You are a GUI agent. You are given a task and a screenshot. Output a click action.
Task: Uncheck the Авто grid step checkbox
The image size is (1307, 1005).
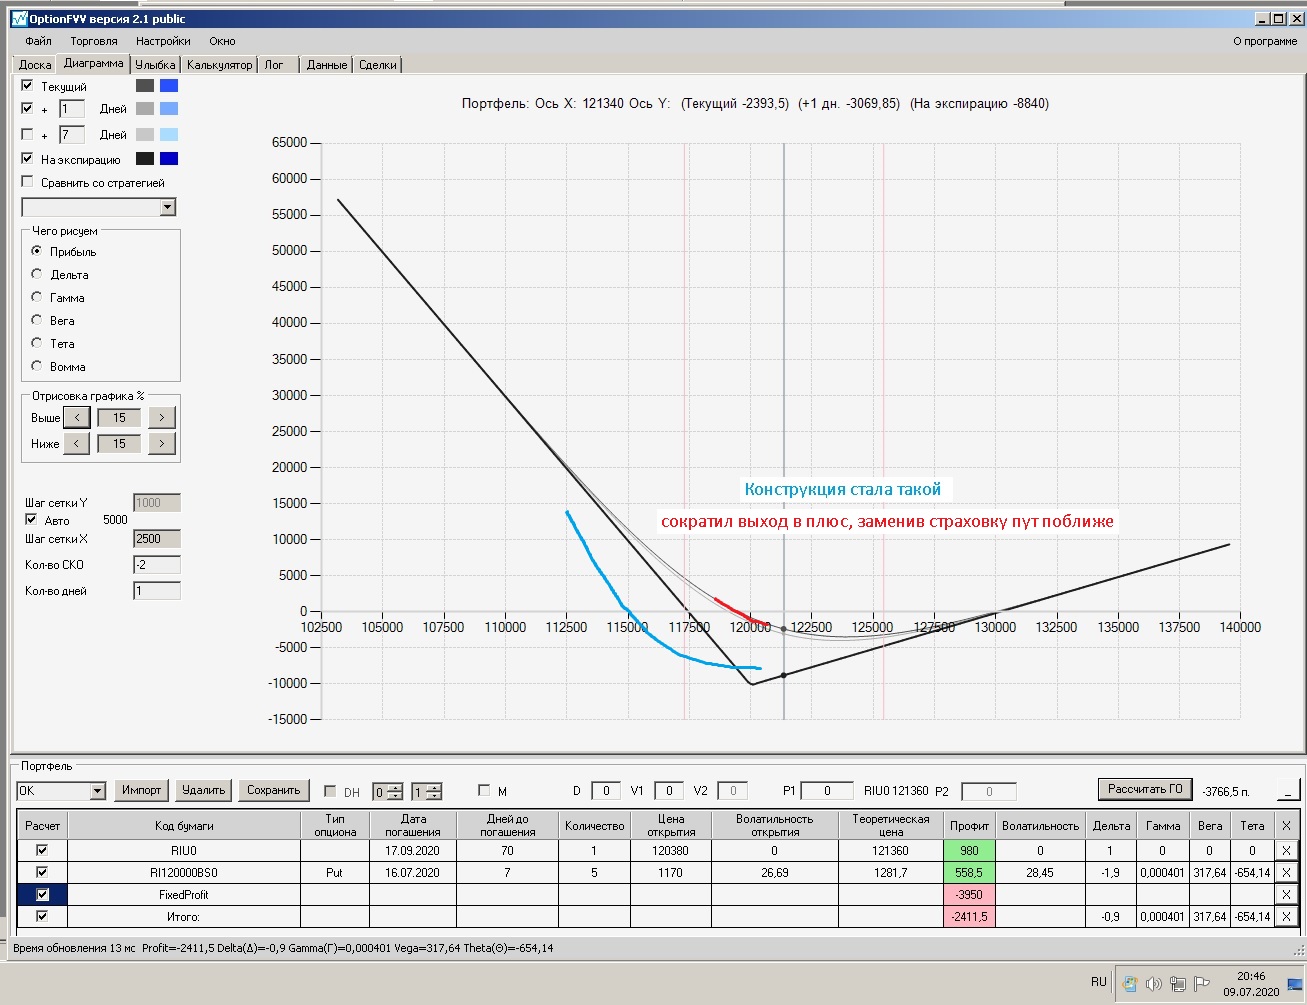[31, 520]
